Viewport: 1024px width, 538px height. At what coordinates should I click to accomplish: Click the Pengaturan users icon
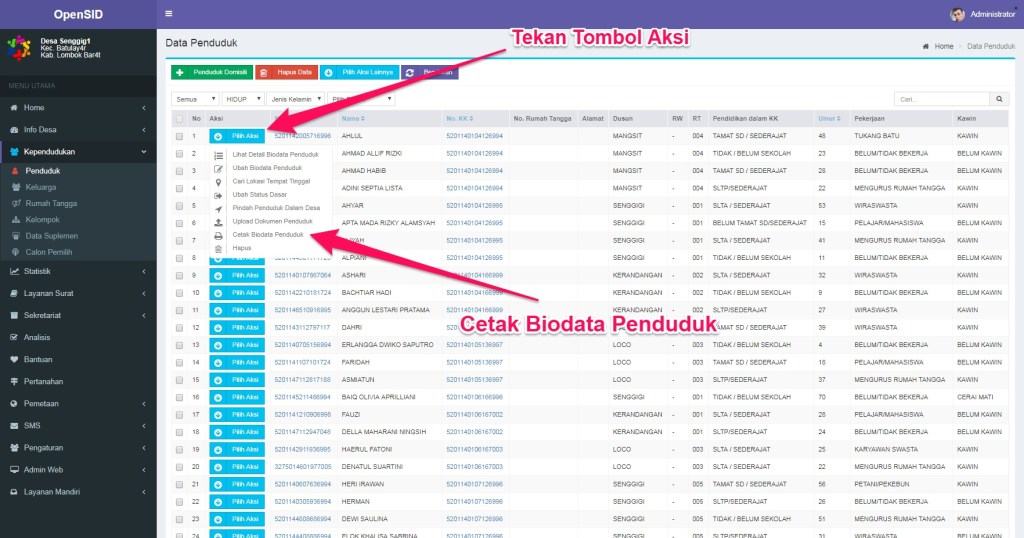point(14,448)
